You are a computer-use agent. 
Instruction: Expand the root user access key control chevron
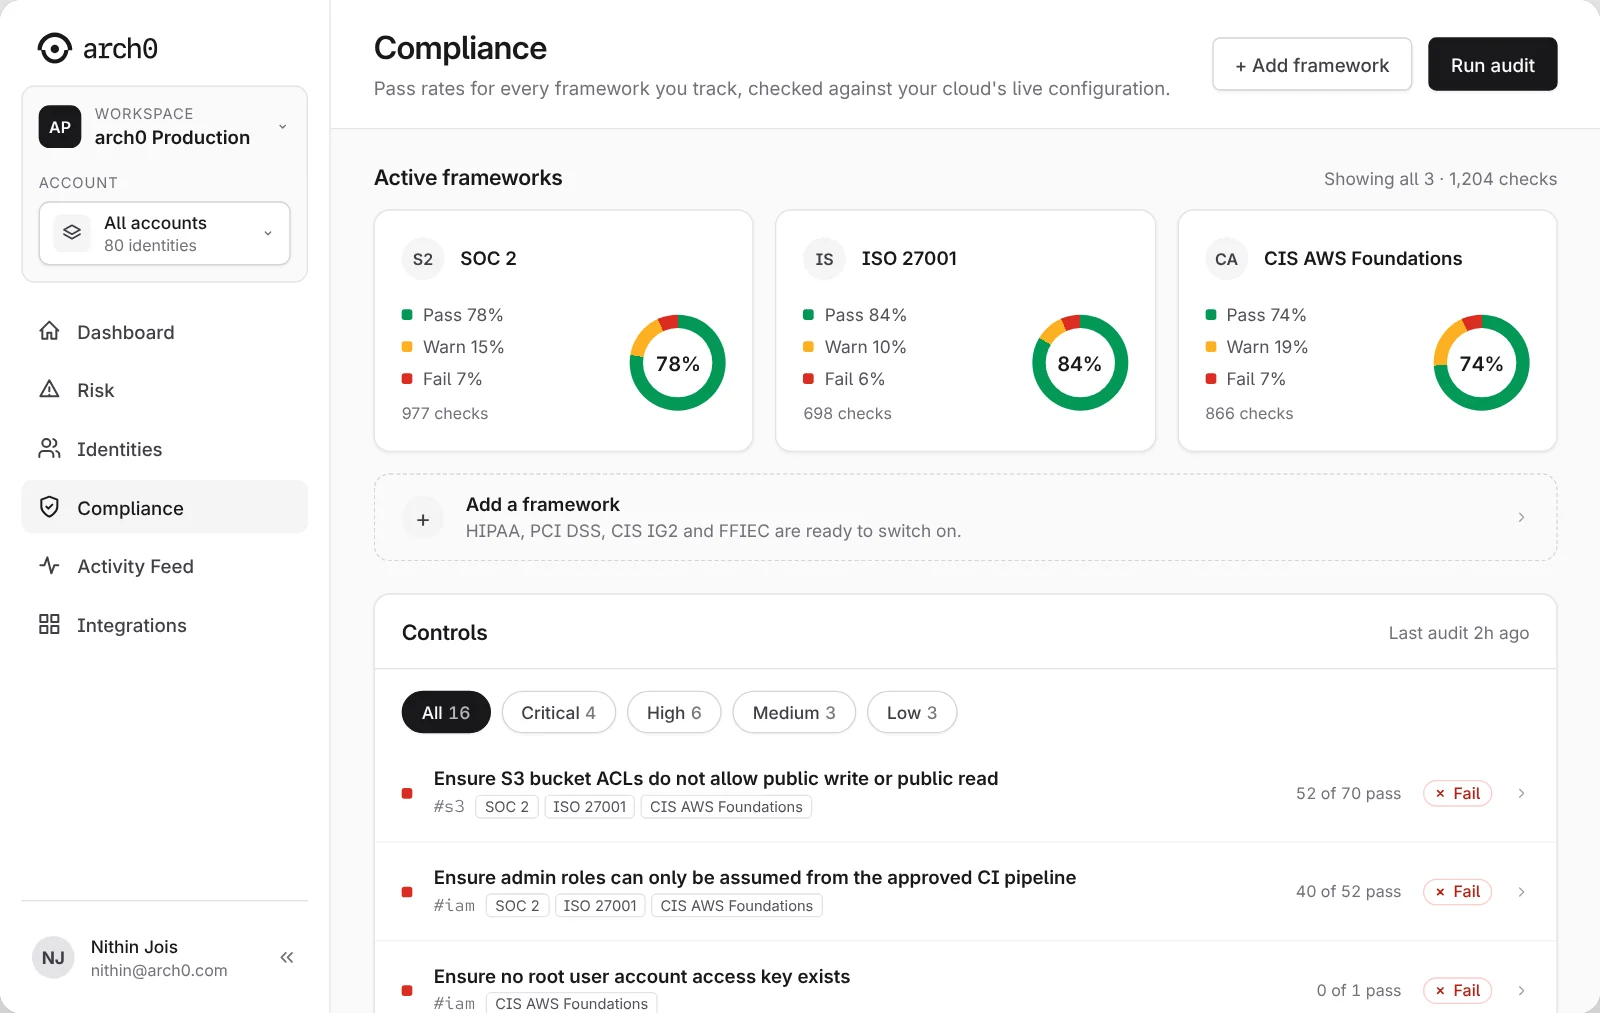tap(1521, 990)
